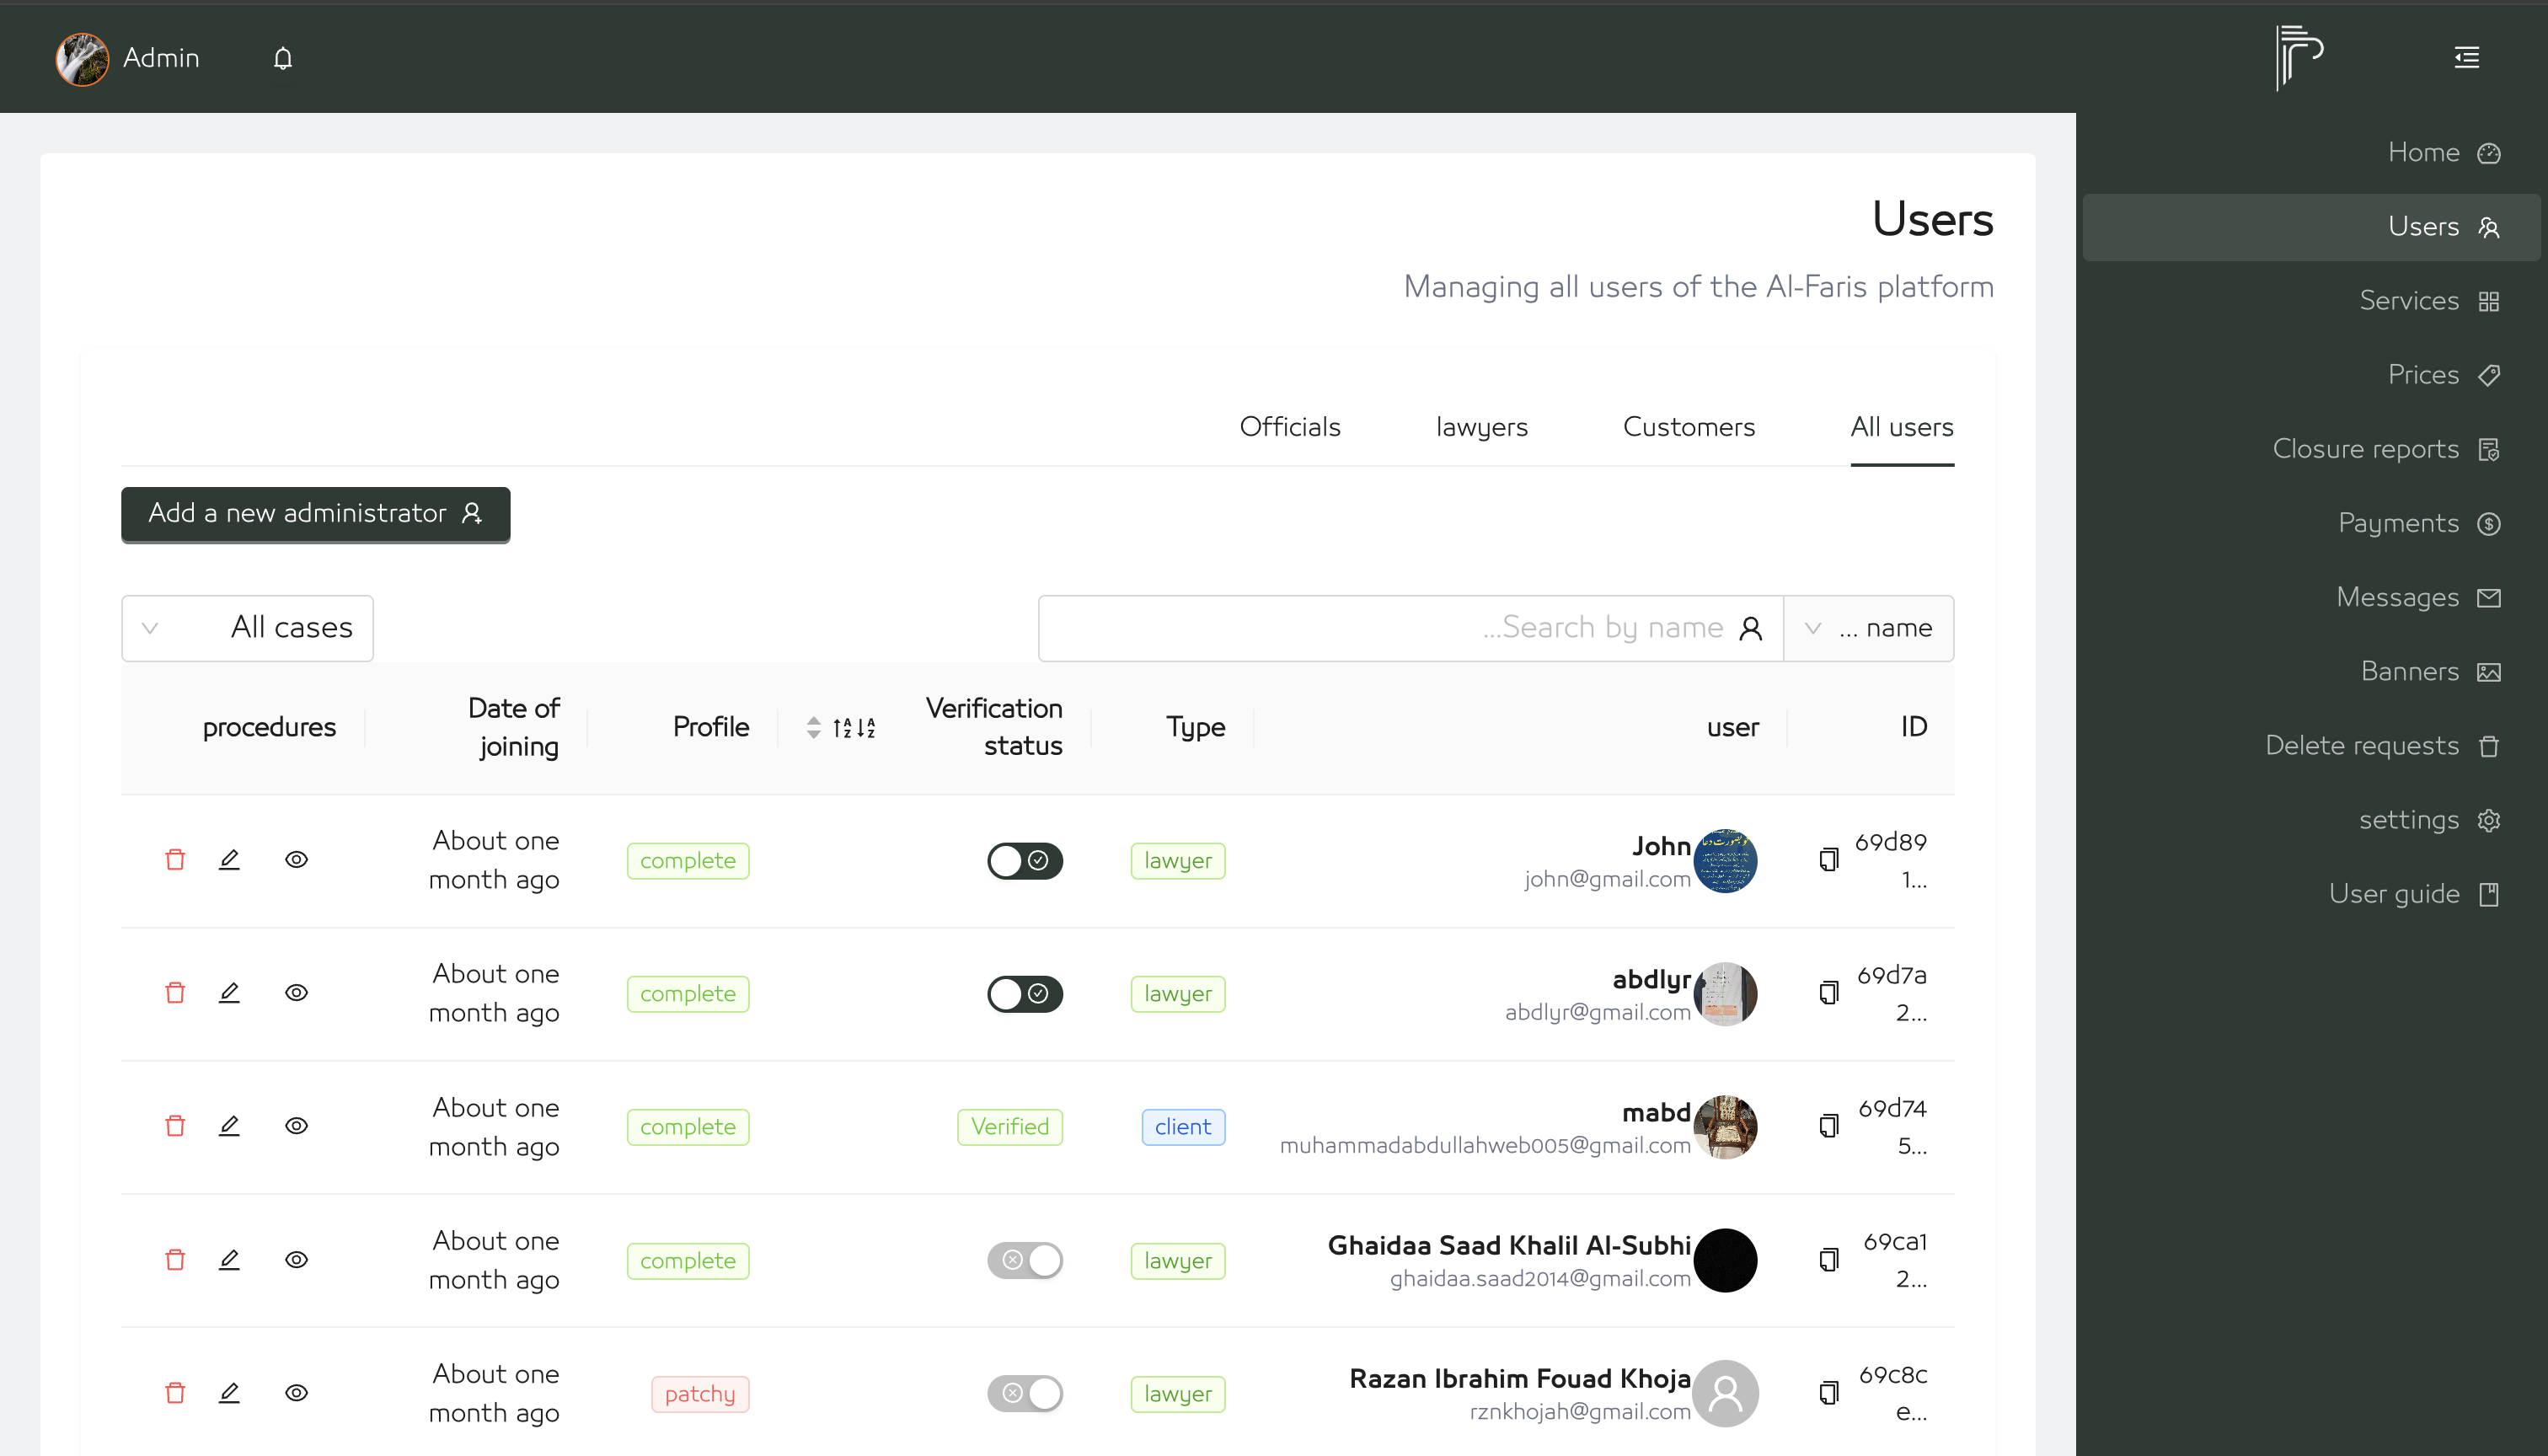Viewport: 2548px width, 1456px height.
Task: Open User guide in the sidebar
Action: (x=2311, y=894)
